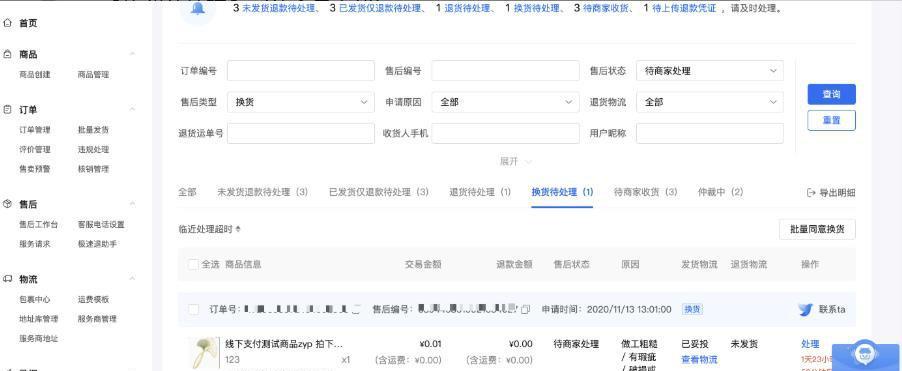The width and height of the screenshot is (902, 371).
Task: Open 违规处理 in sidebar
Action: point(93,150)
